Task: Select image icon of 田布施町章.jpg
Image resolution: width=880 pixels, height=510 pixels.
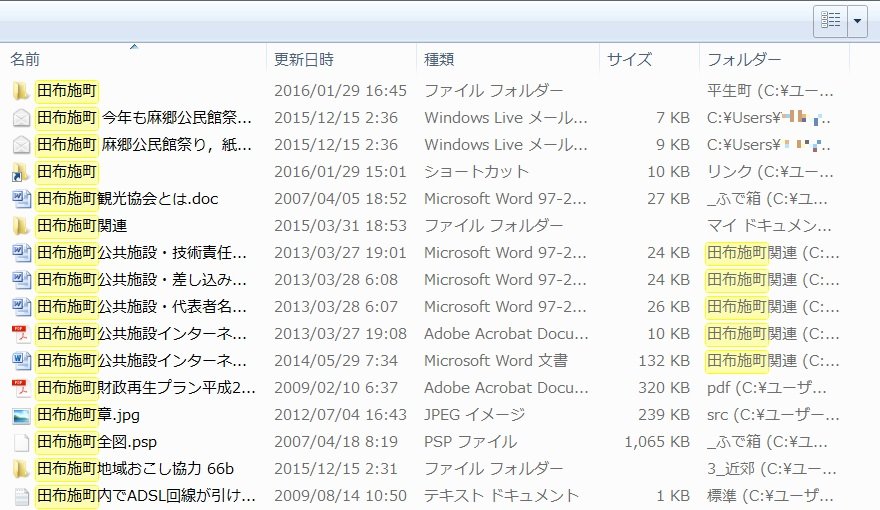Action: [21, 415]
